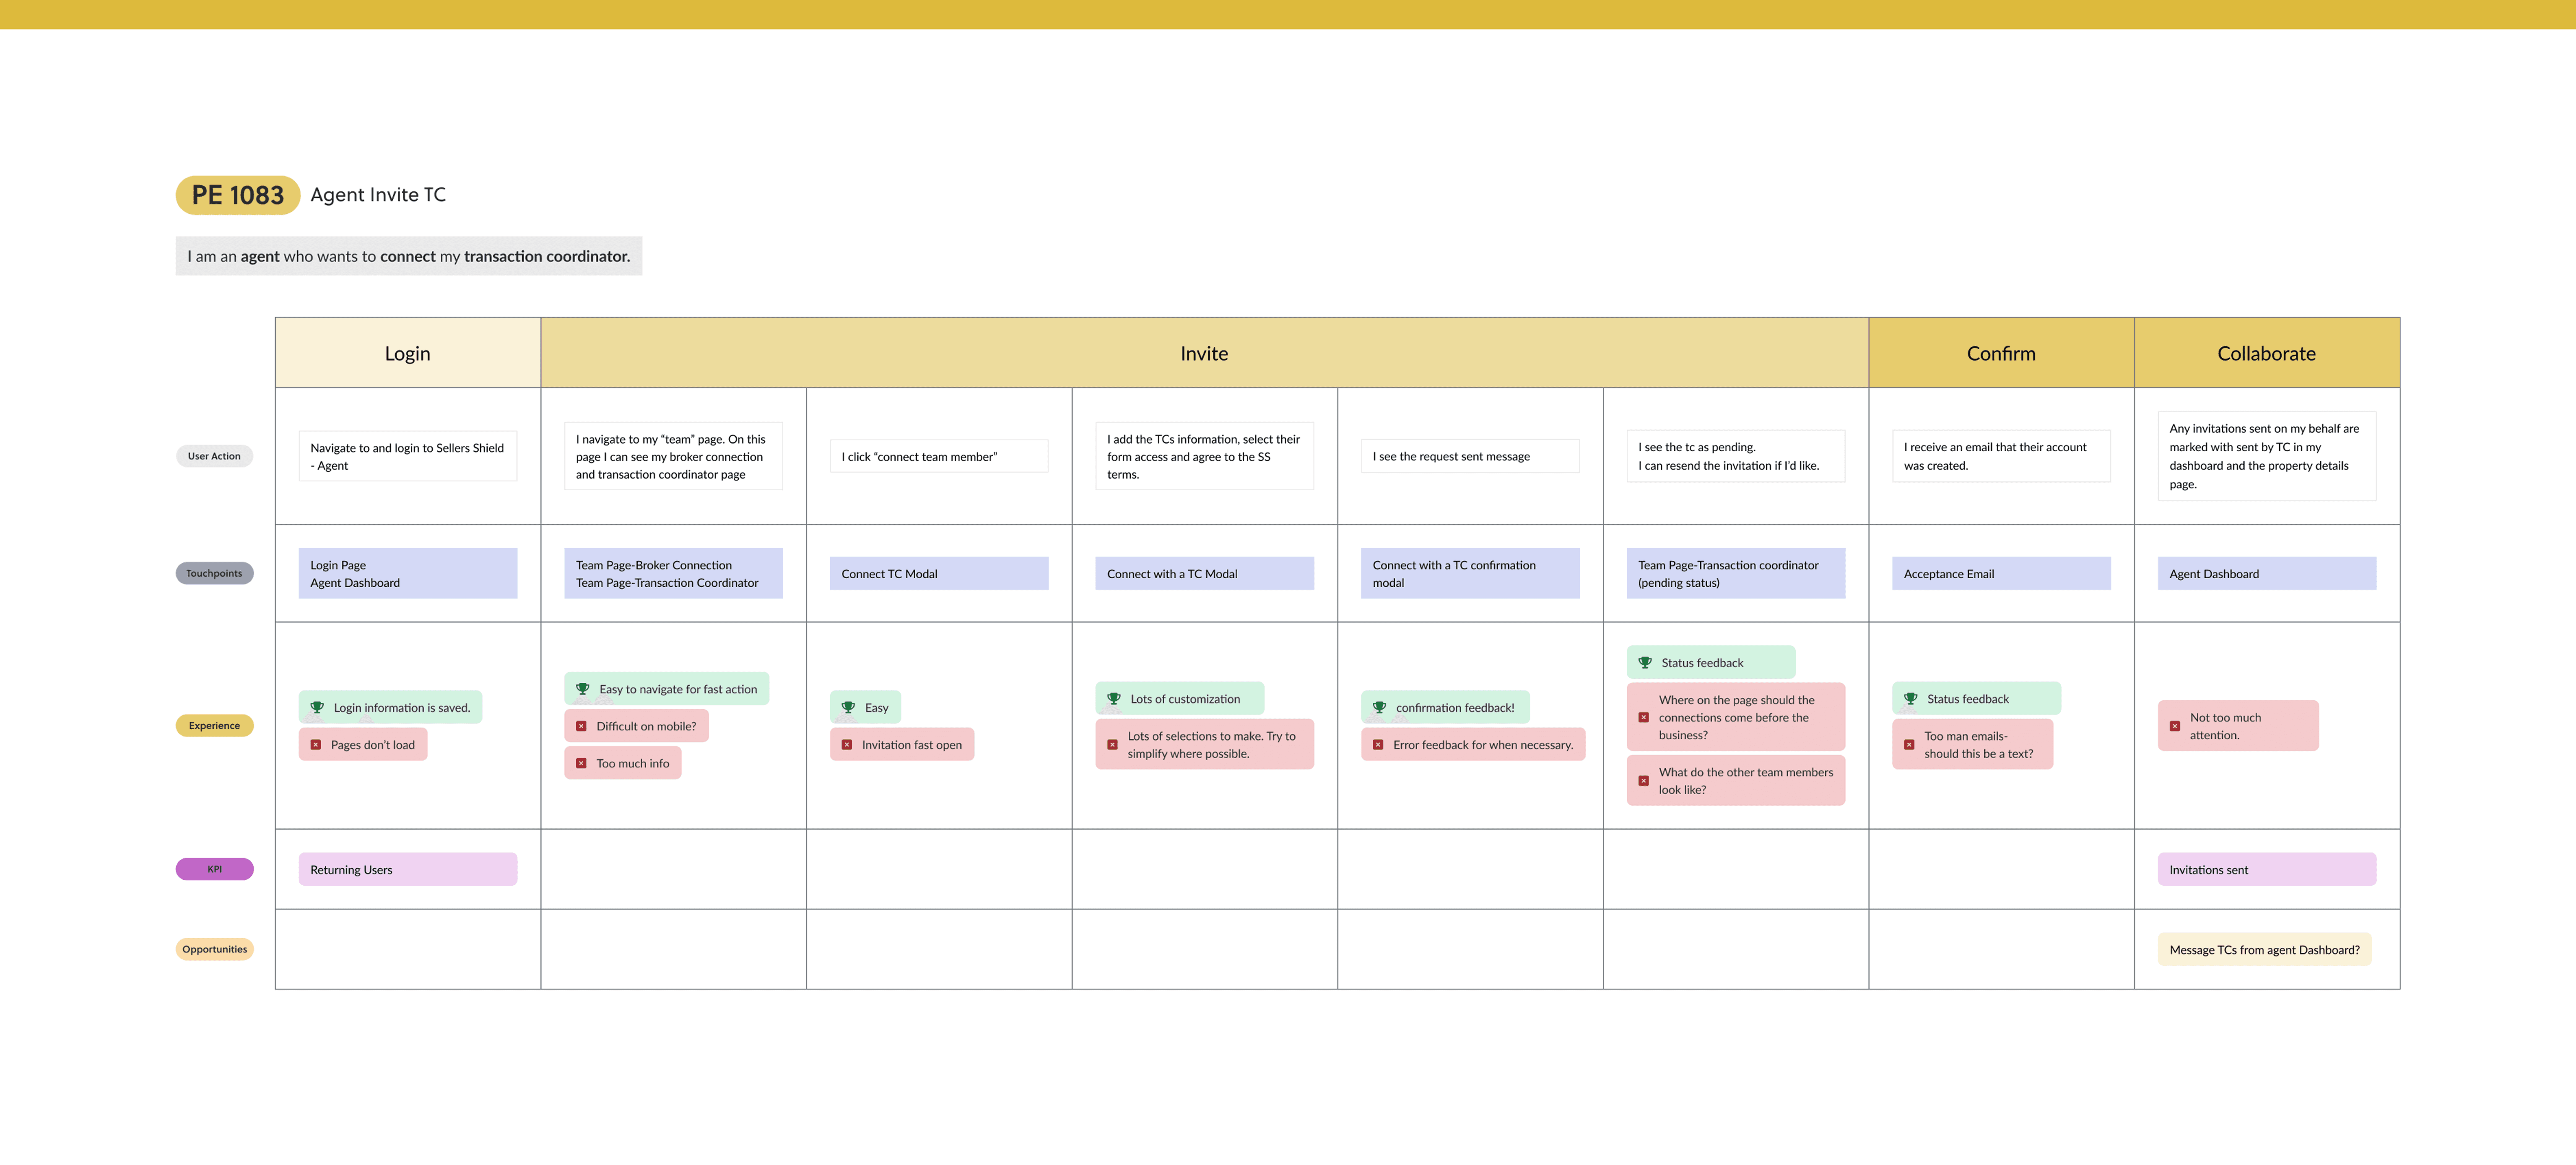Image resolution: width=2576 pixels, height=1165 pixels.
Task: Click the red X icon on "Invitation fast open"
Action: click(x=847, y=745)
